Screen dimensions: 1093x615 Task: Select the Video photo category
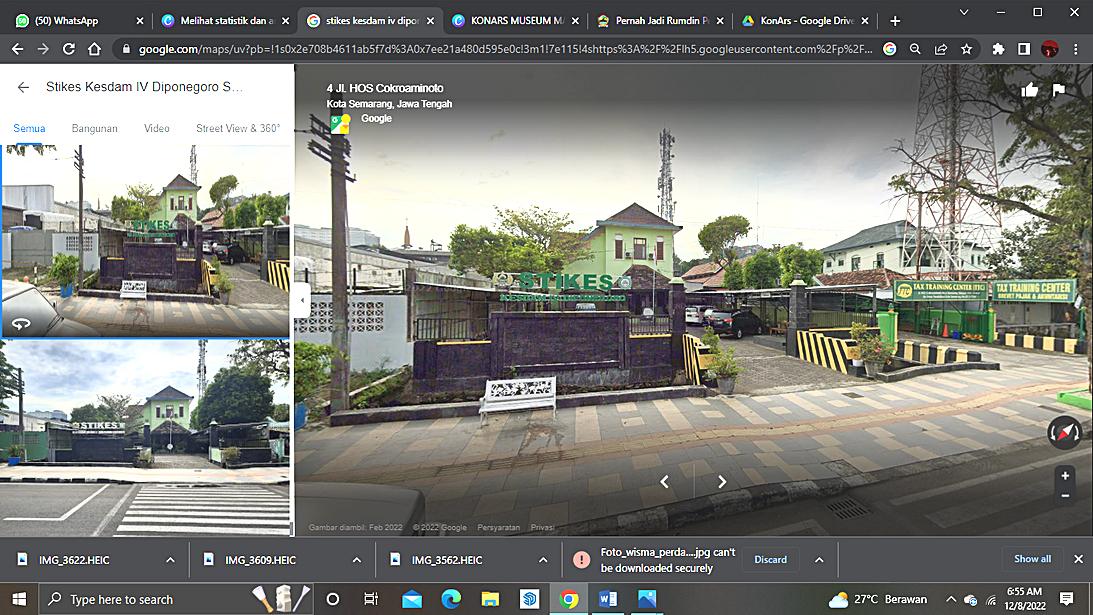coord(157,128)
